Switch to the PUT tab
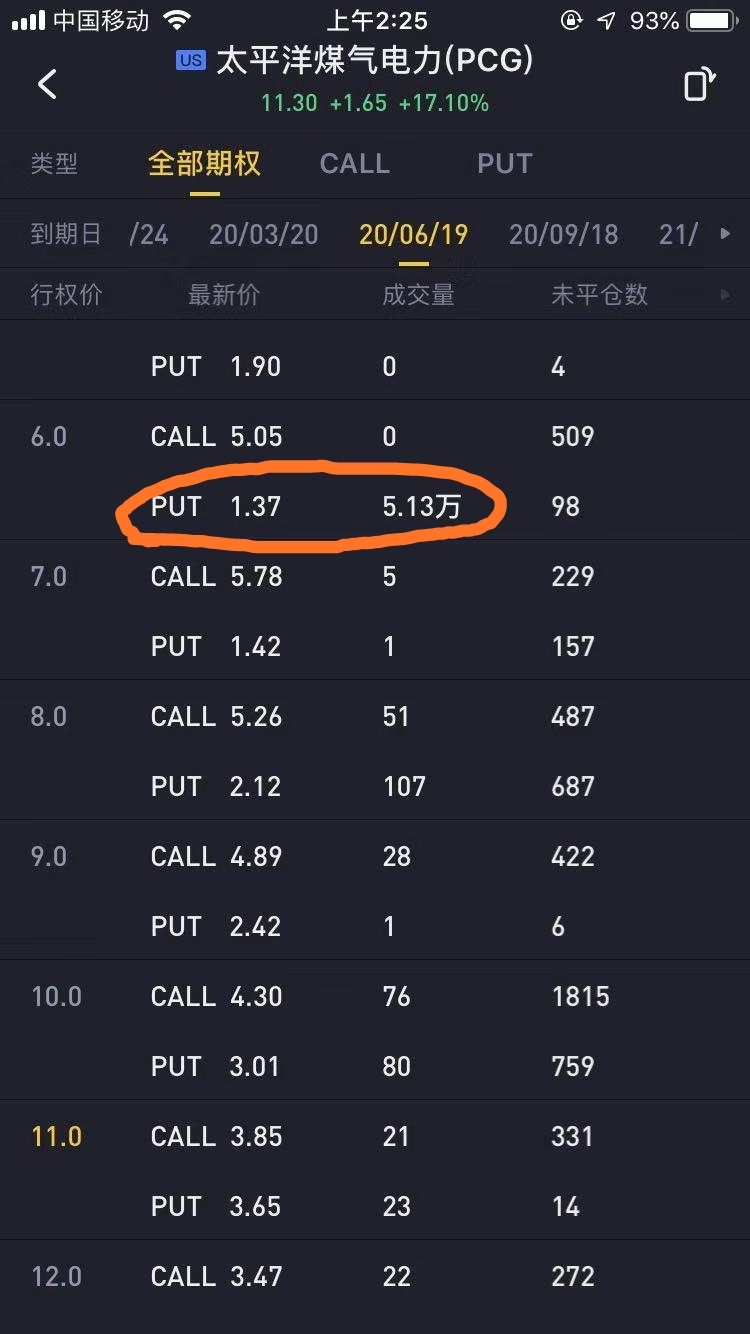This screenshot has height=1334, width=750. (x=504, y=164)
